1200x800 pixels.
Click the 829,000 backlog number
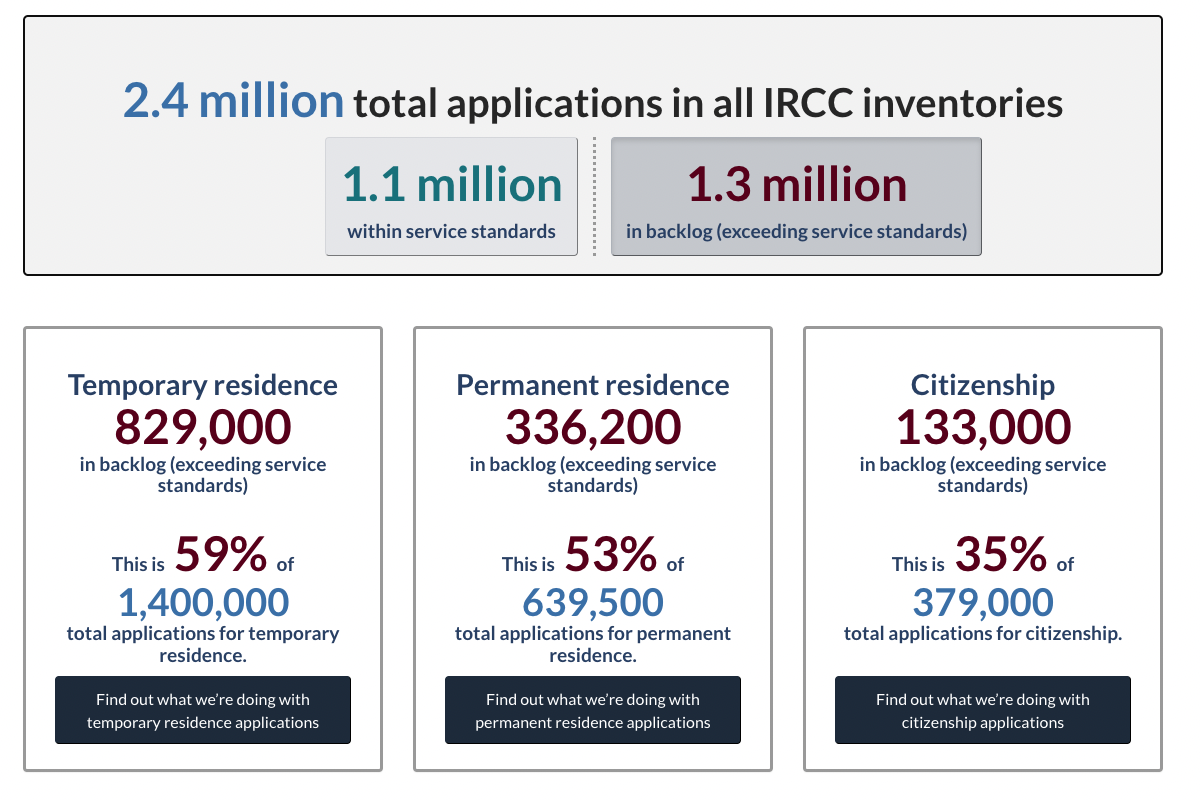pyautogui.click(x=203, y=428)
